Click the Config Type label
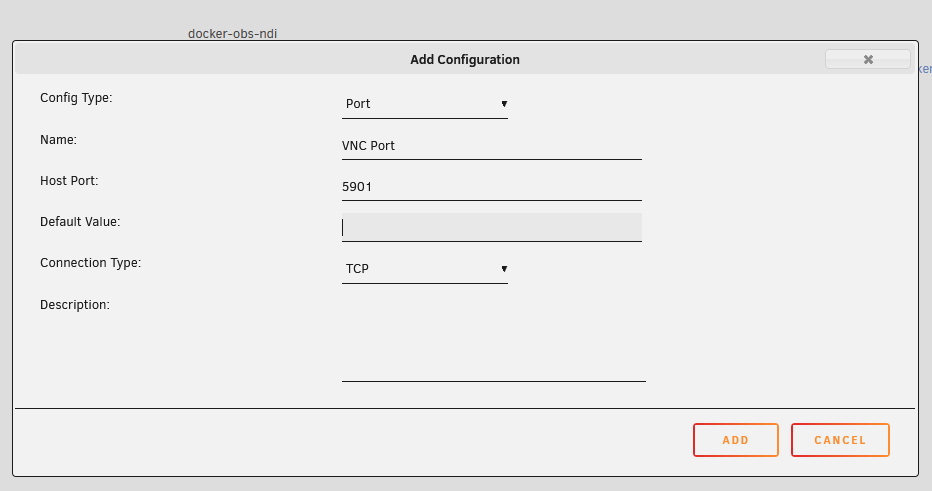The height and width of the screenshot is (491, 932). tap(76, 97)
